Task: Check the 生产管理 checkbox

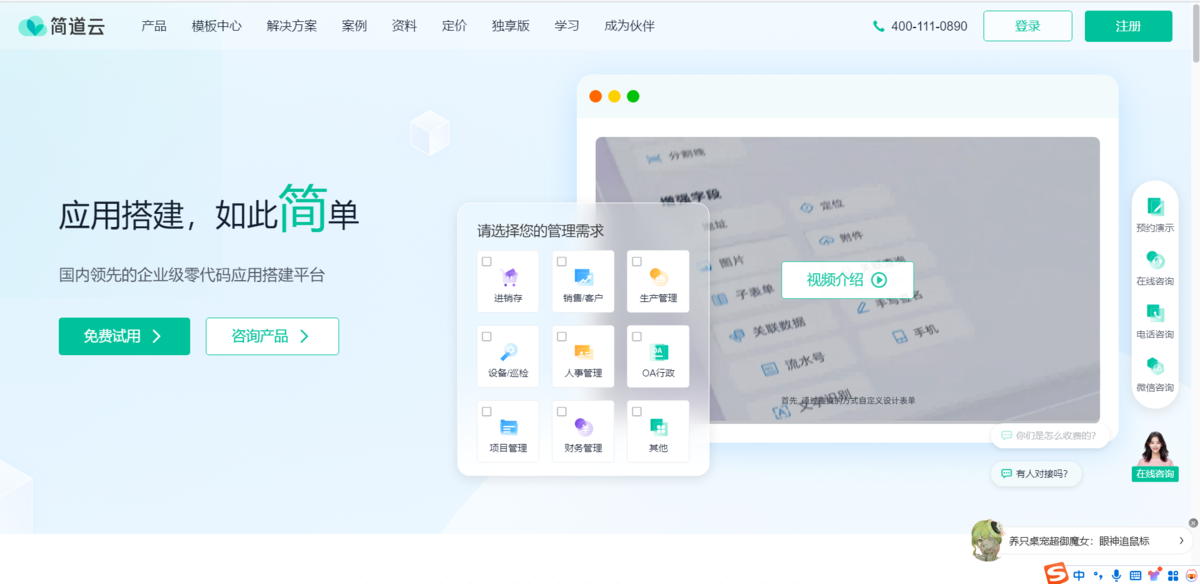Action: pyautogui.click(x=637, y=261)
